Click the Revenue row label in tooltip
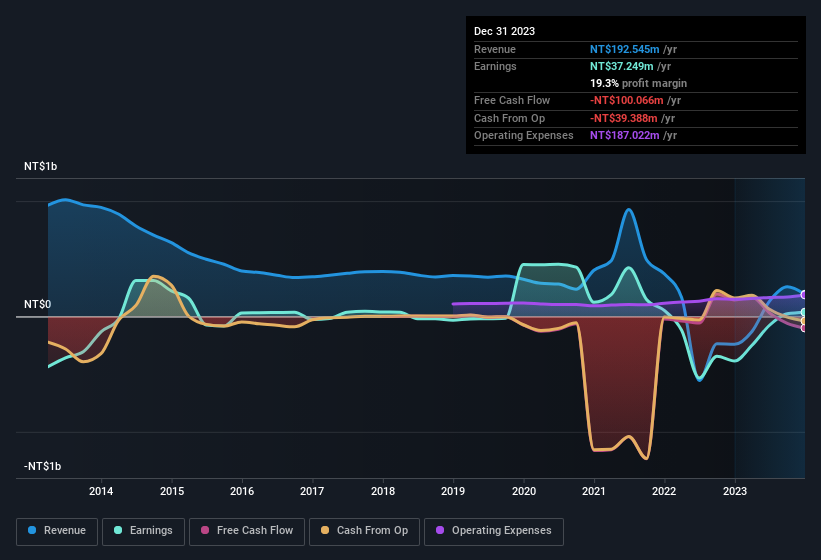Screen dimensions: 821x560 click(495, 49)
